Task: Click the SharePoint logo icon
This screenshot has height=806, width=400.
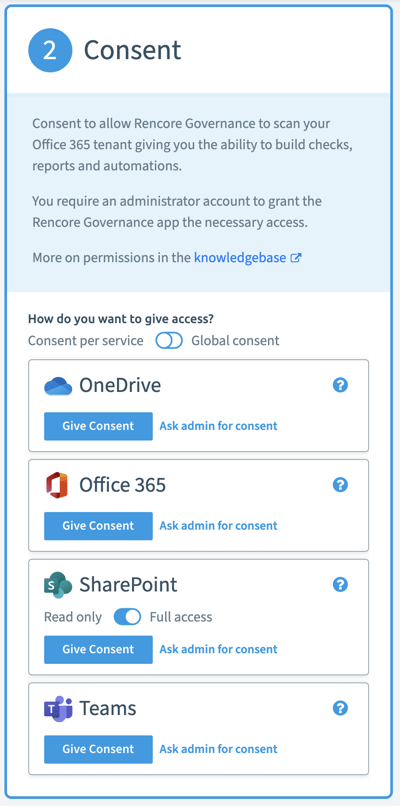Action: point(58,585)
